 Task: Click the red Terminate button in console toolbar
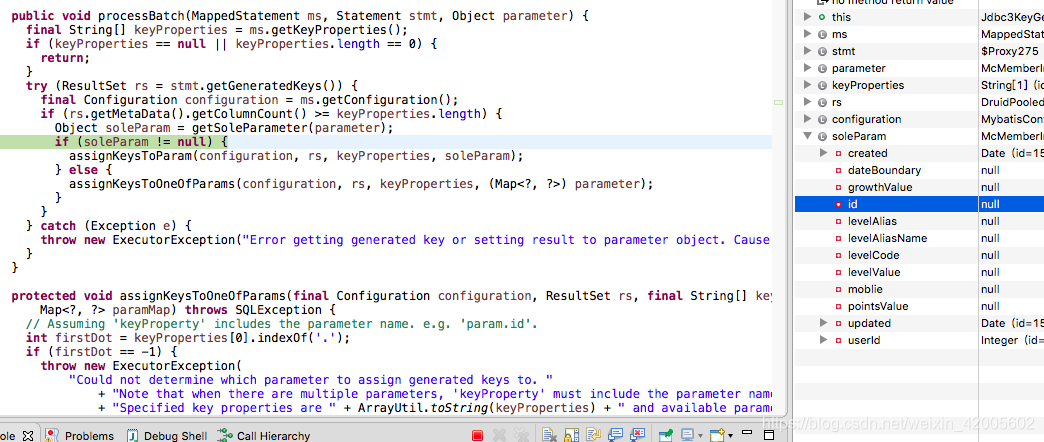click(477, 435)
